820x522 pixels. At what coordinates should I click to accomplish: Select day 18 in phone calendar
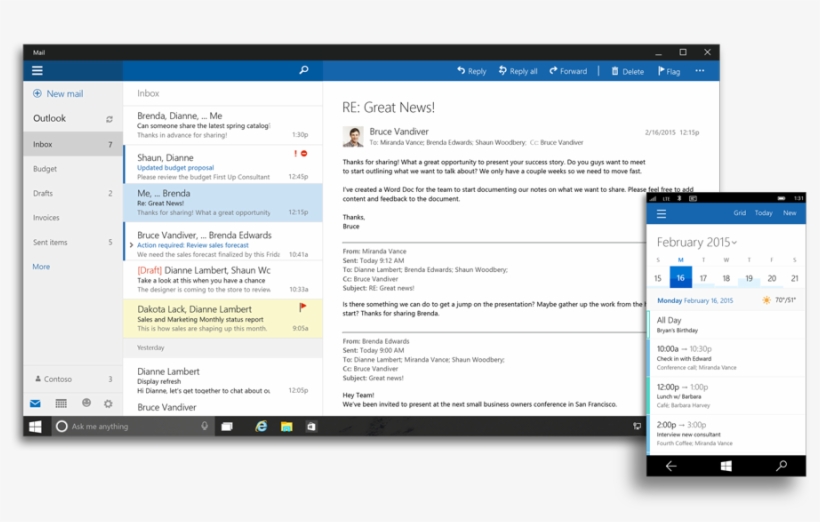click(x=726, y=278)
